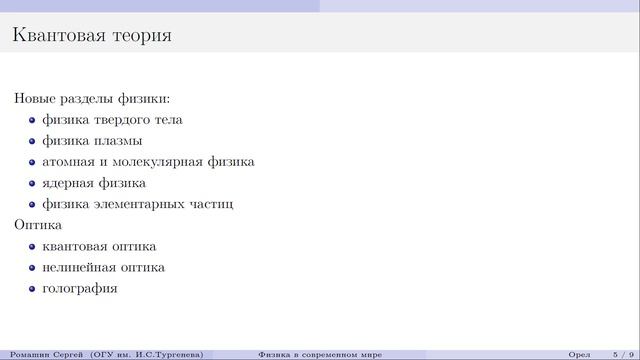Click the heading "Новые разделы физики:"

pyautogui.click(x=92, y=99)
